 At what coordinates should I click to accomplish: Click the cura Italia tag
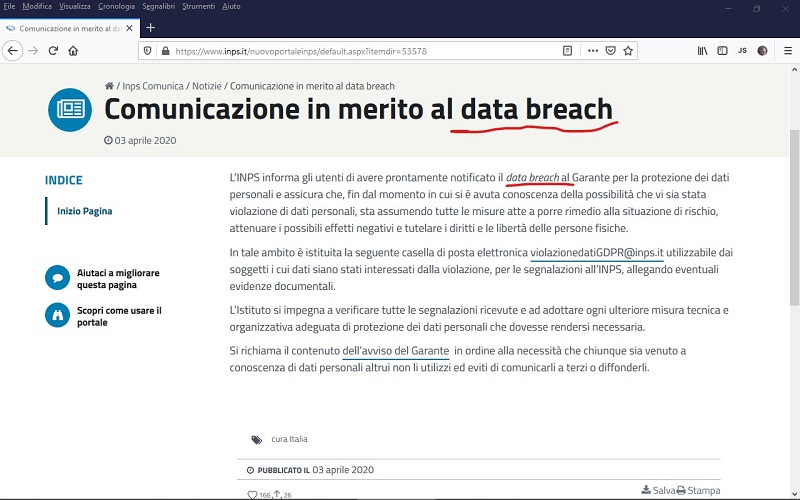coord(289,439)
